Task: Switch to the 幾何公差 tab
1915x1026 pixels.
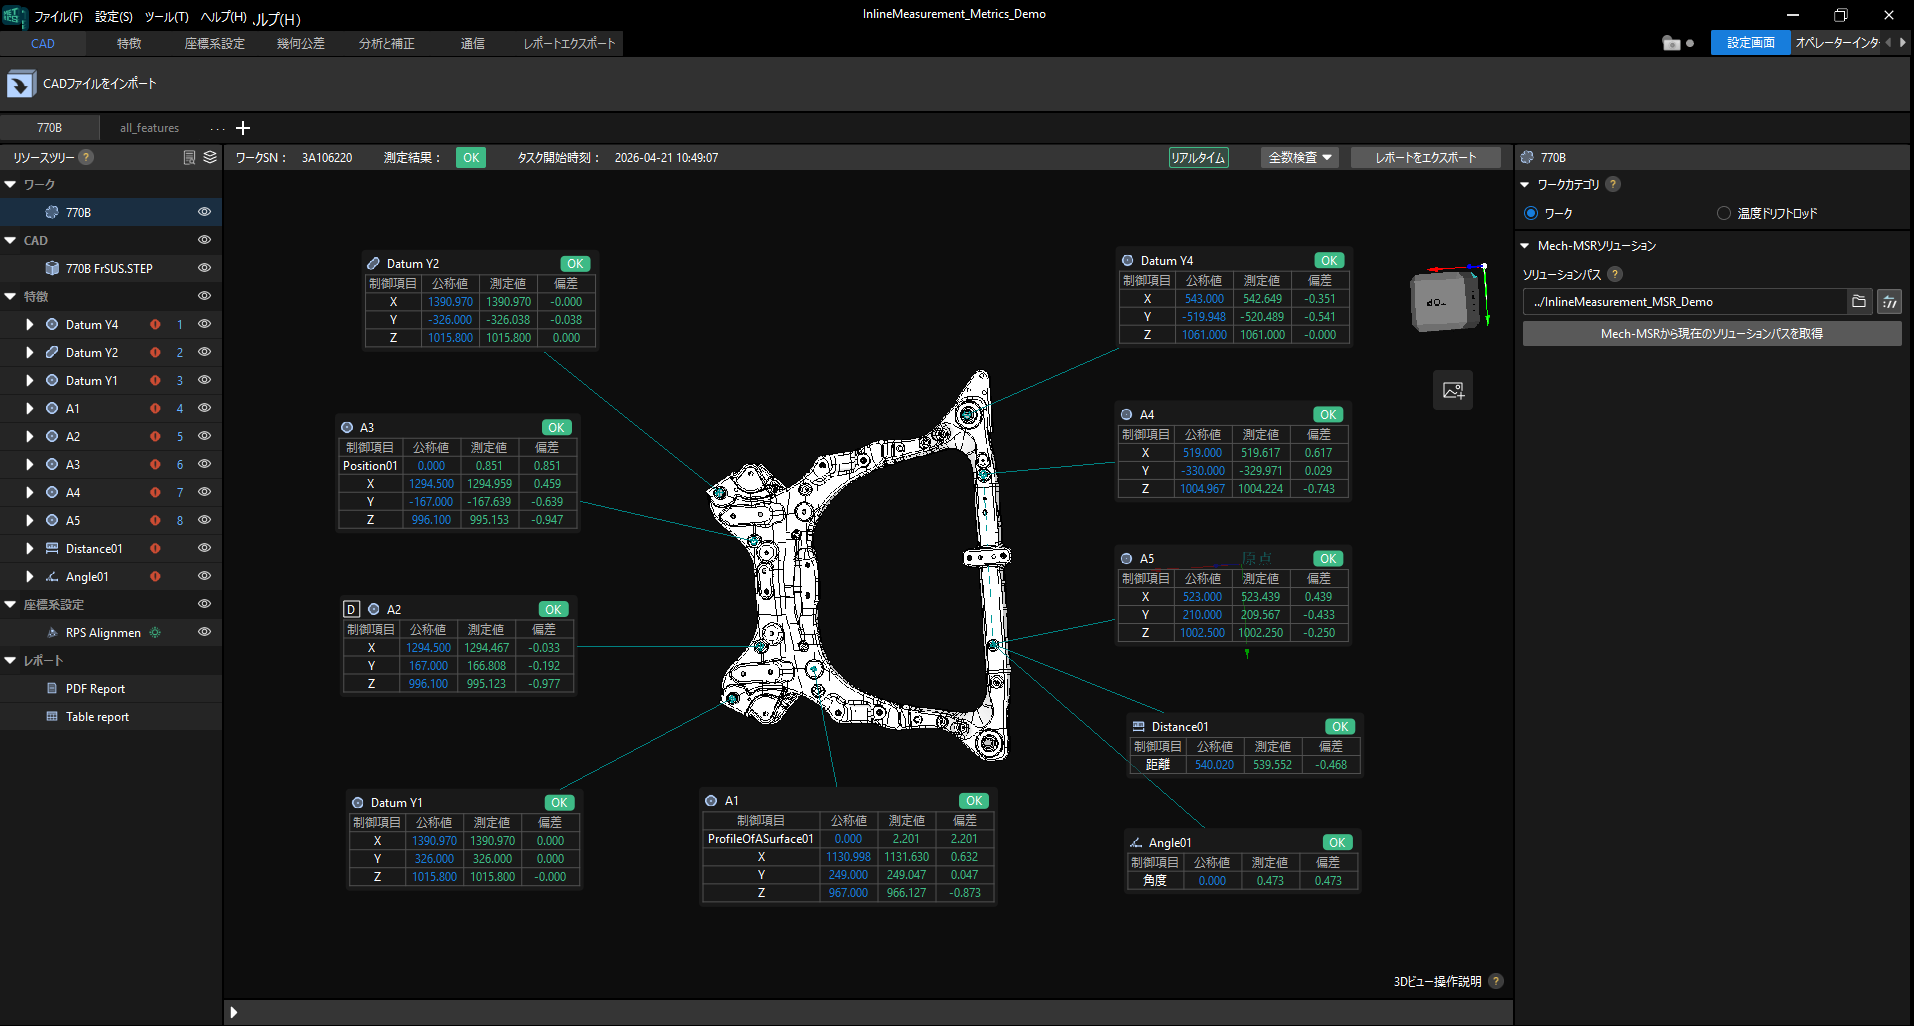Action: 301,43
